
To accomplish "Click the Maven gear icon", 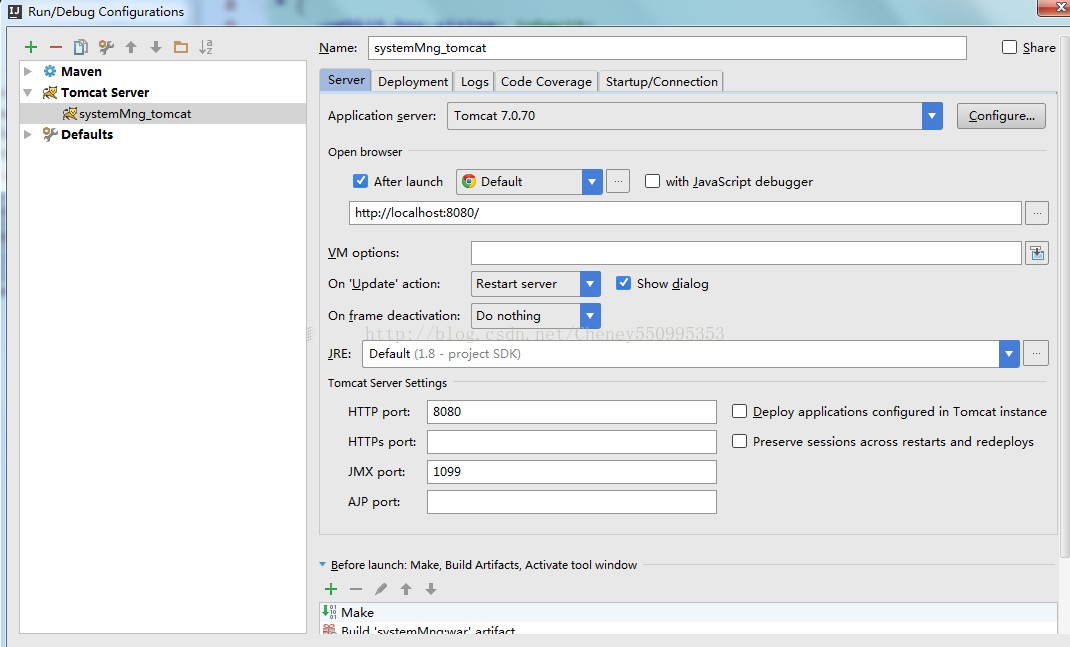I will 50,71.
